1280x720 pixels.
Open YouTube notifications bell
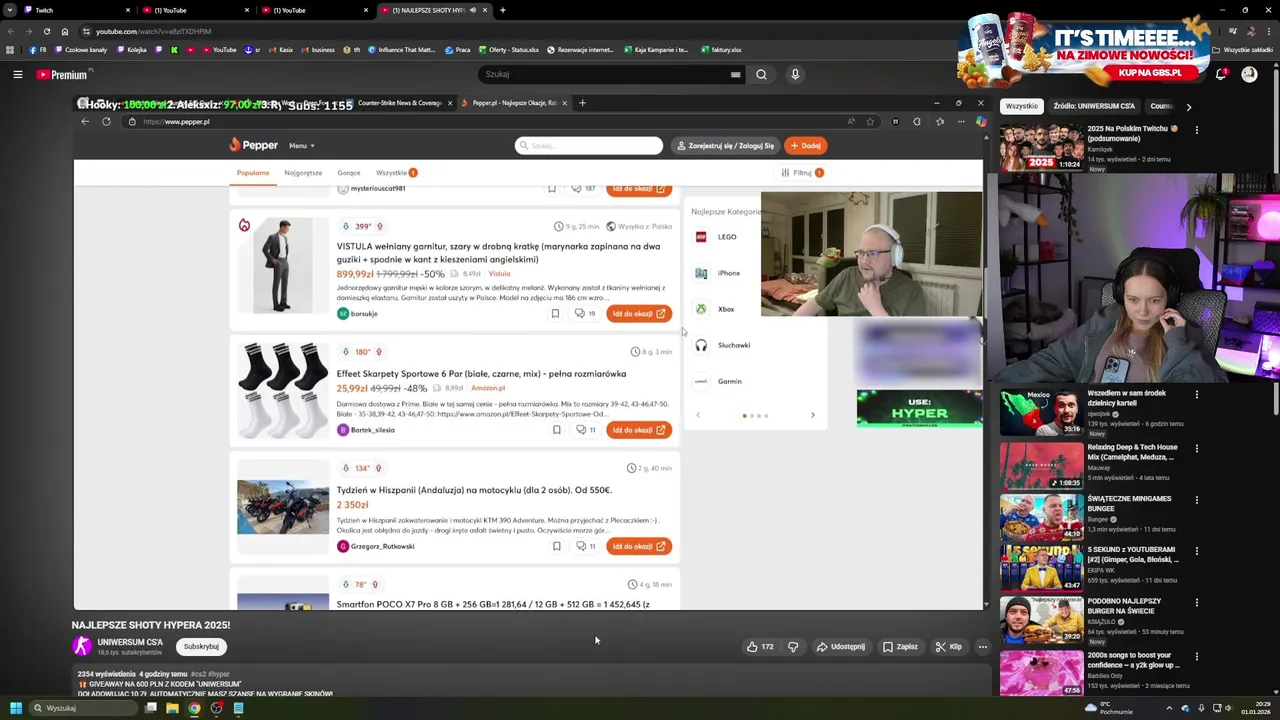click(x=1221, y=74)
